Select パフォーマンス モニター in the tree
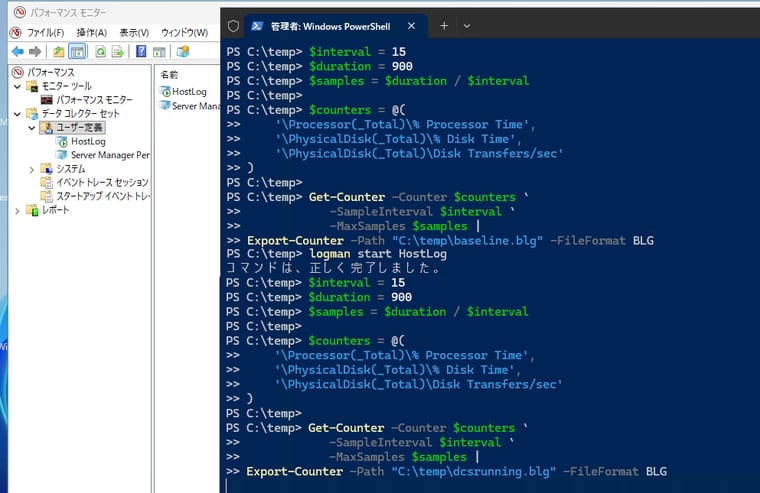760x493 pixels. tap(94, 100)
